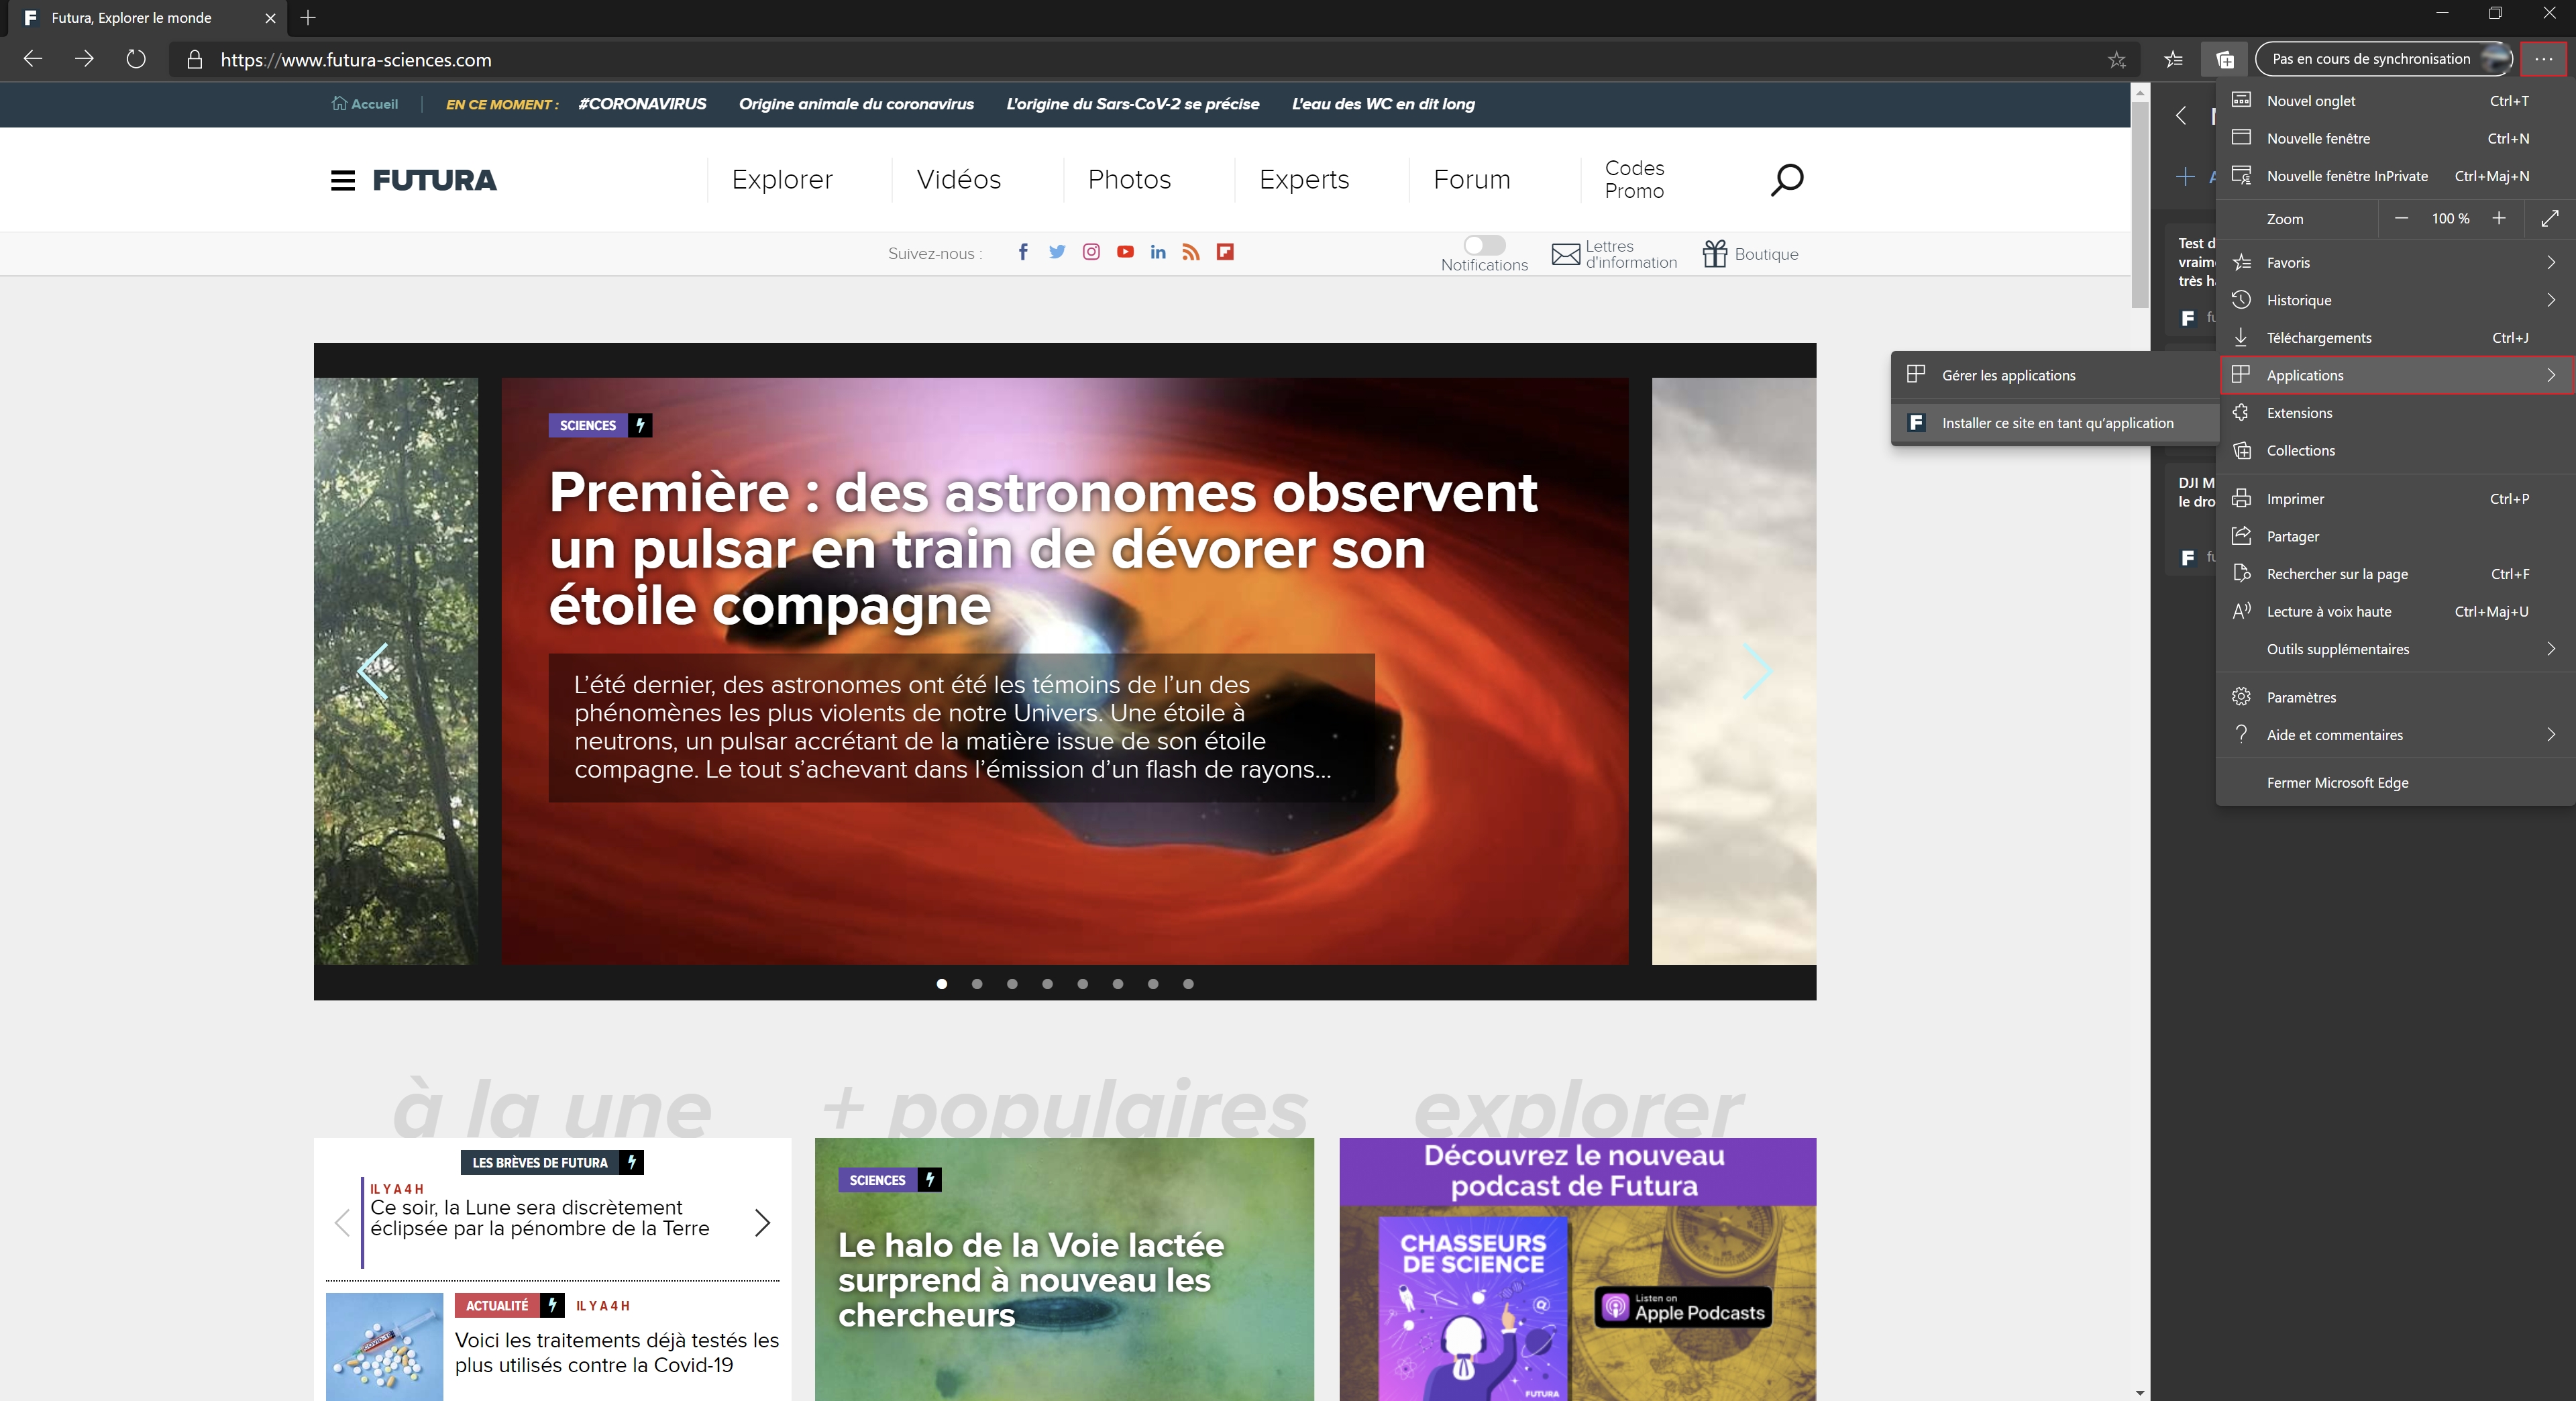Click Fermer Microsoft Edge button
The image size is (2576, 1401).
tap(2337, 783)
